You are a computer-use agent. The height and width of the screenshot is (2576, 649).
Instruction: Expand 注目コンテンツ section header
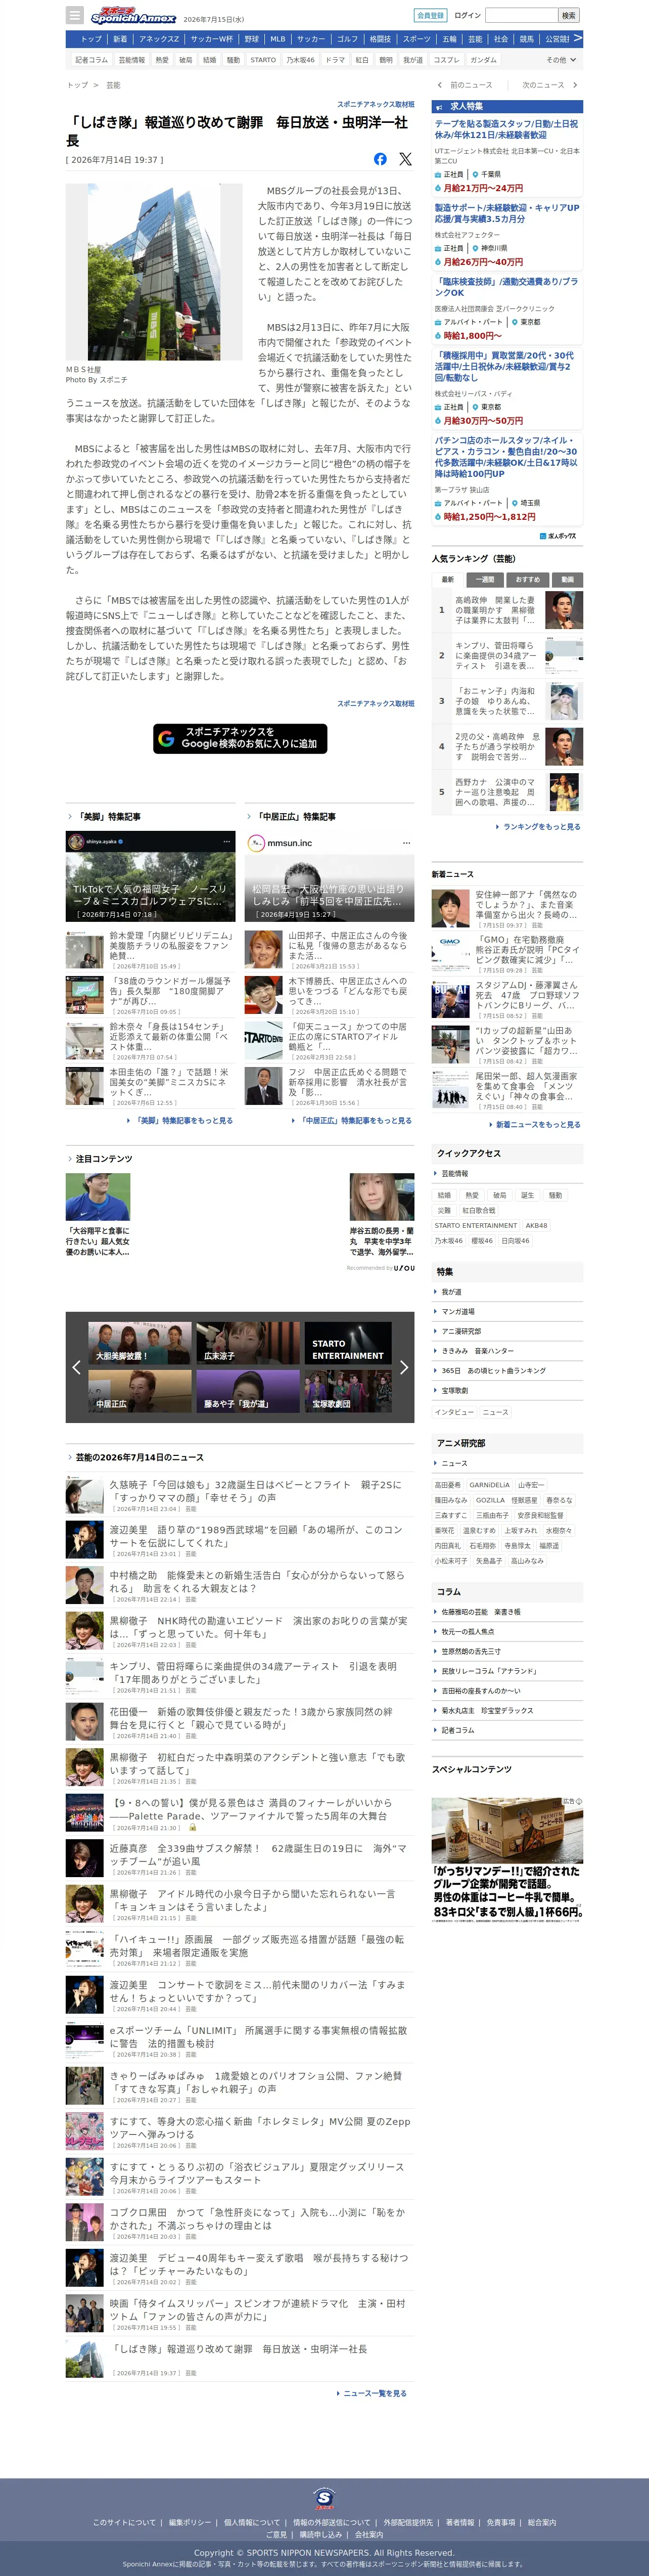tap(100, 1158)
